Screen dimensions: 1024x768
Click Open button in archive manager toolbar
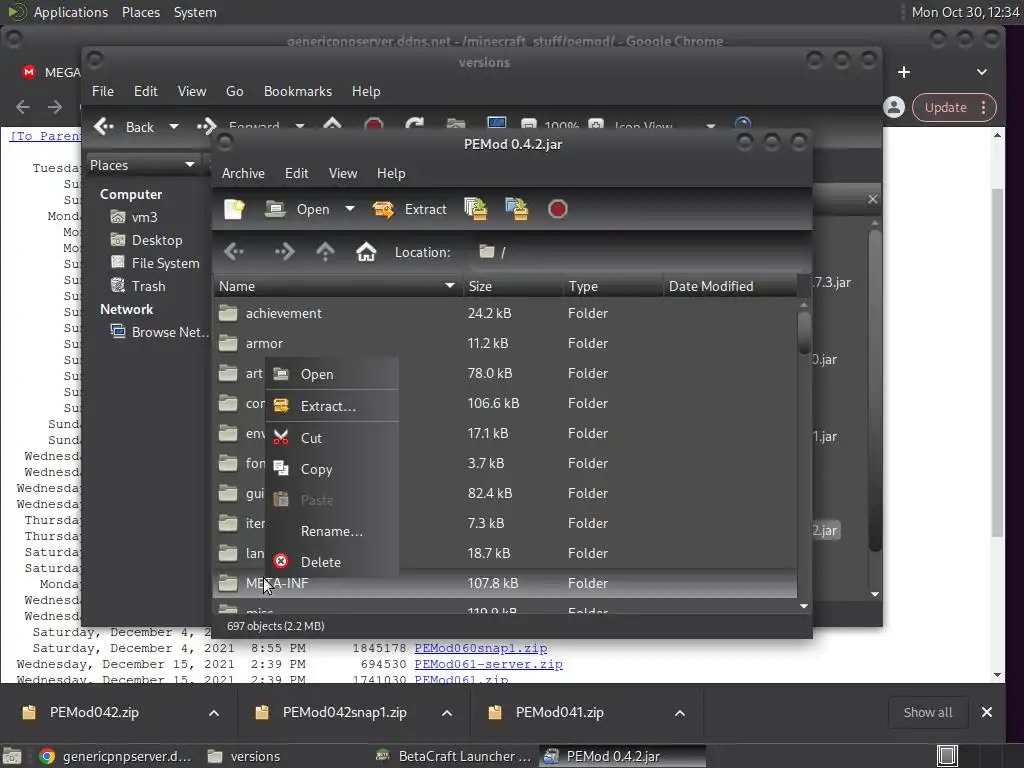(297, 209)
